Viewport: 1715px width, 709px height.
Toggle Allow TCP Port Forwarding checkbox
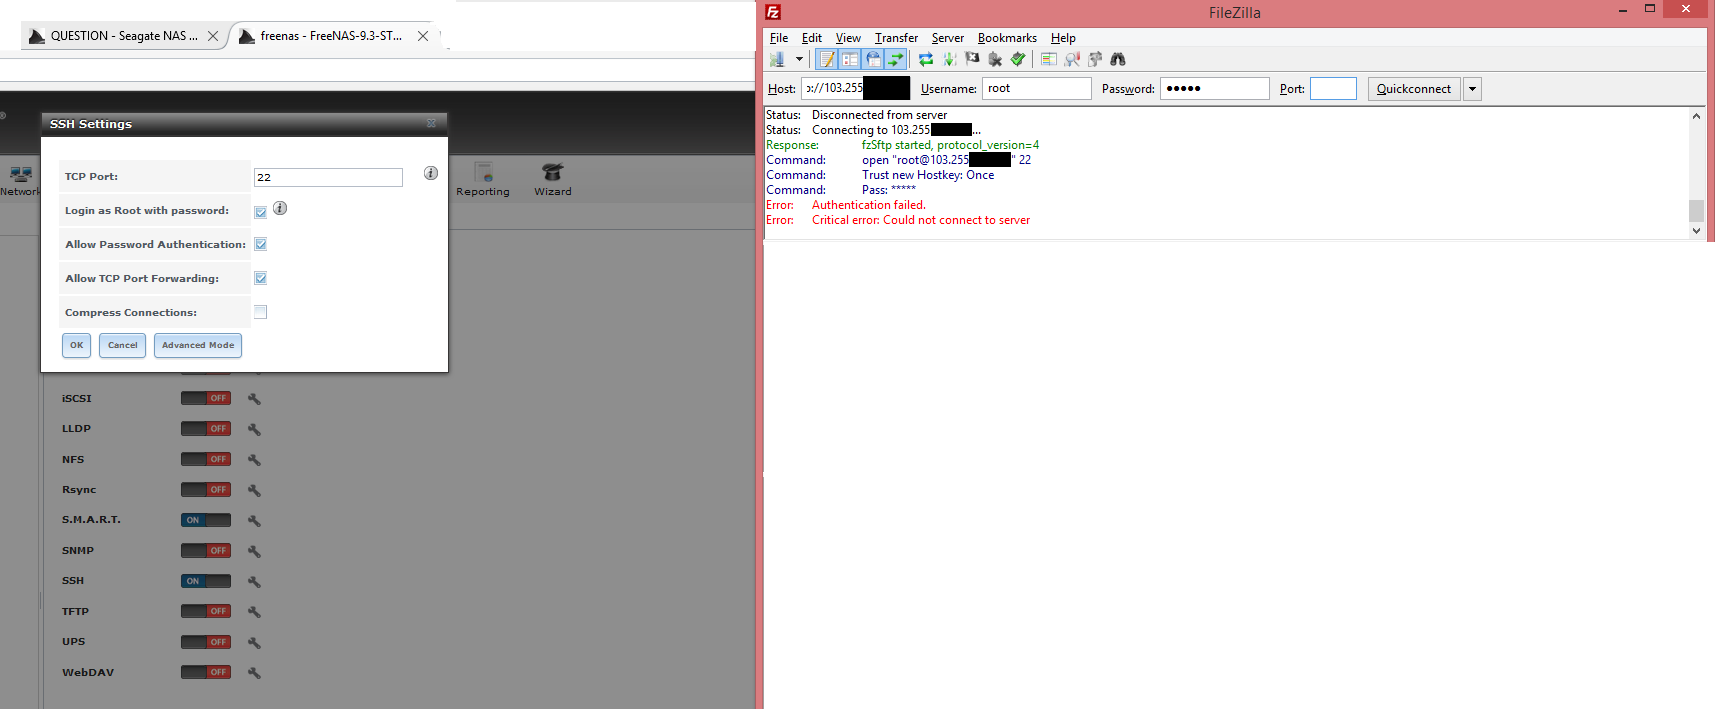click(x=260, y=278)
